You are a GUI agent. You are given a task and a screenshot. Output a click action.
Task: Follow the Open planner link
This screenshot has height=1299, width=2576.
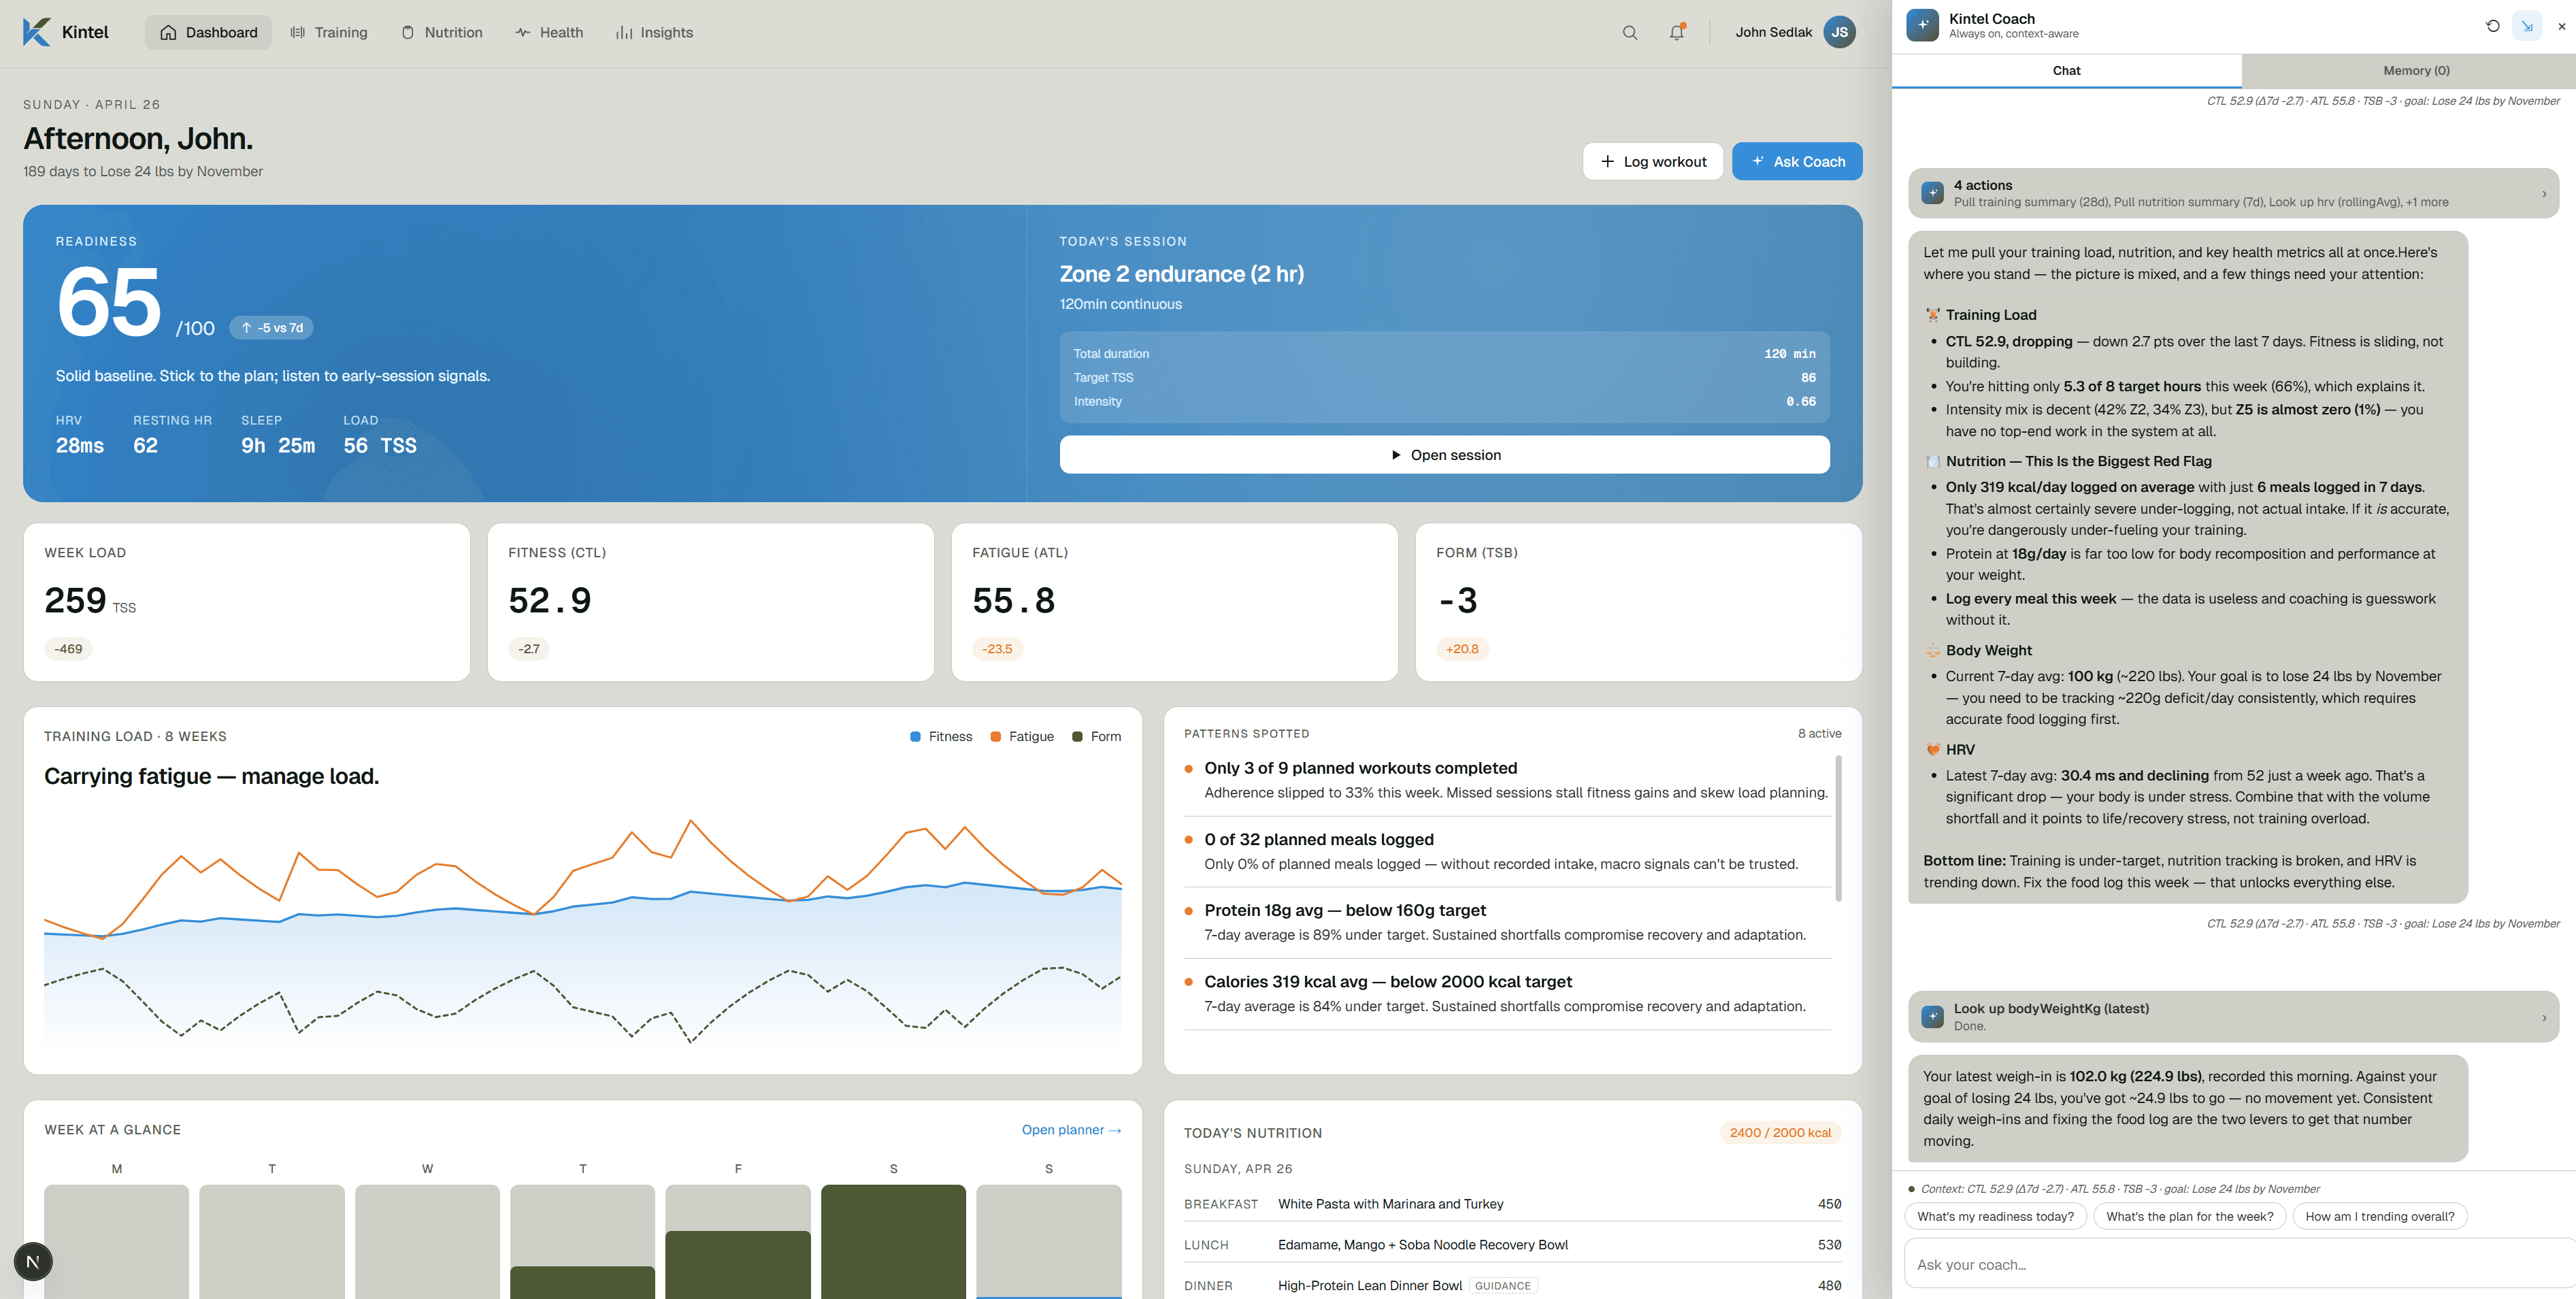click(x=1071, y=1130)
